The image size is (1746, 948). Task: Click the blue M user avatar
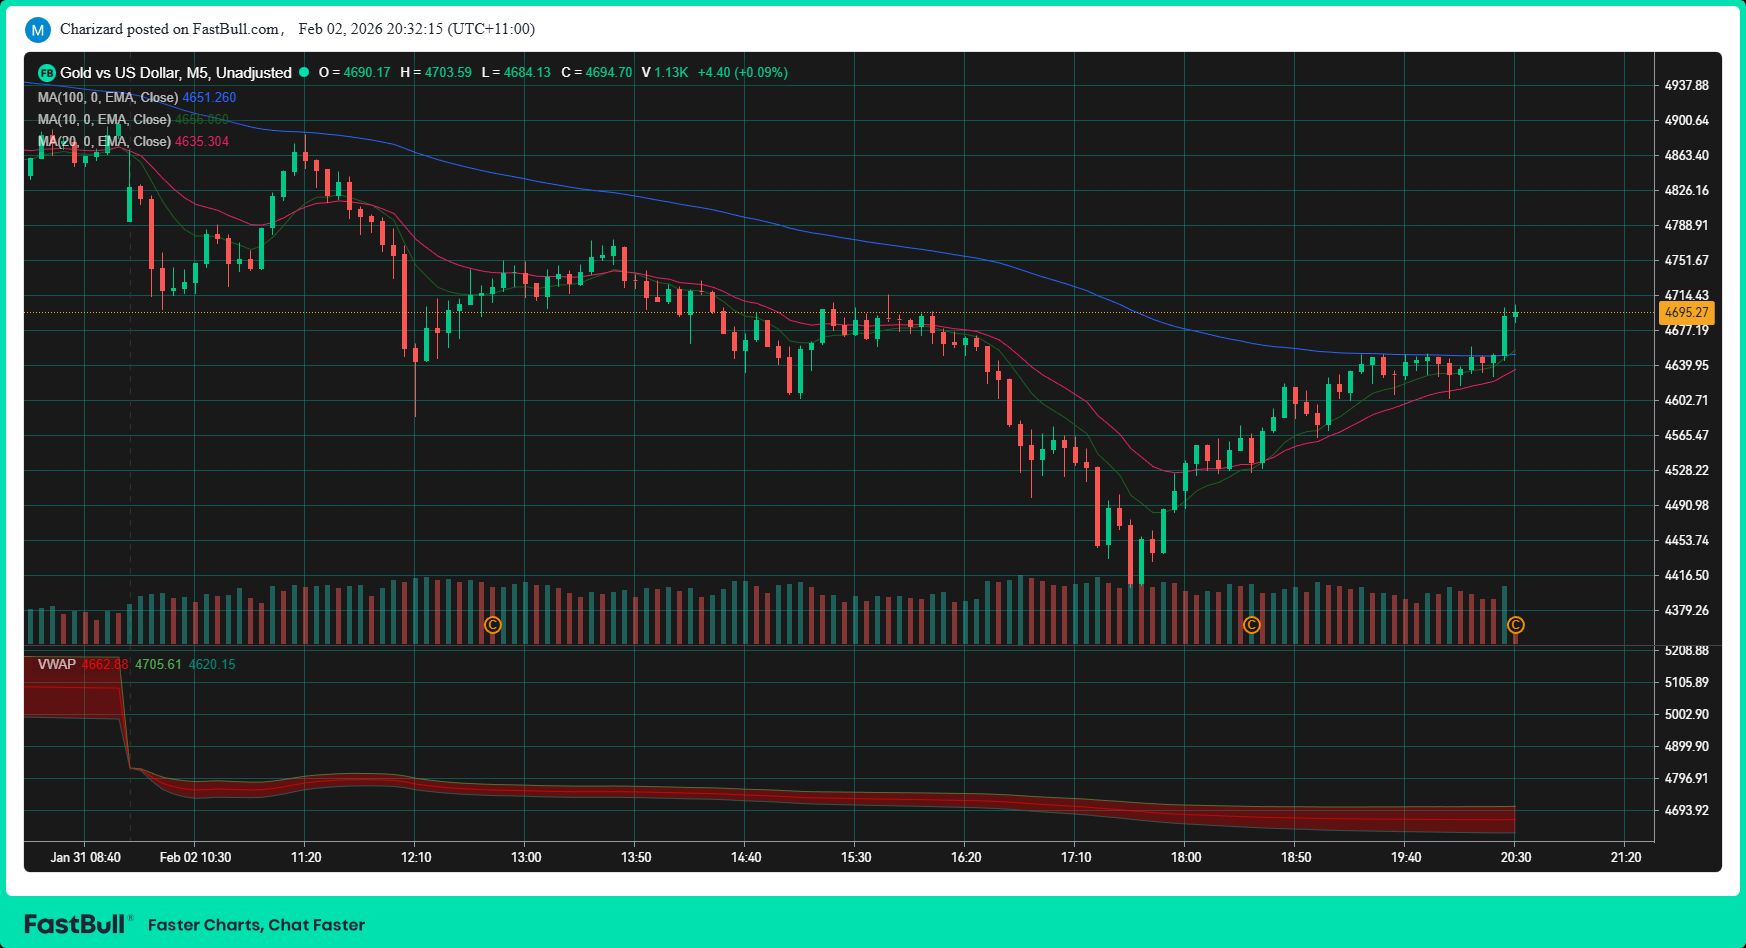tap(37, 30)
